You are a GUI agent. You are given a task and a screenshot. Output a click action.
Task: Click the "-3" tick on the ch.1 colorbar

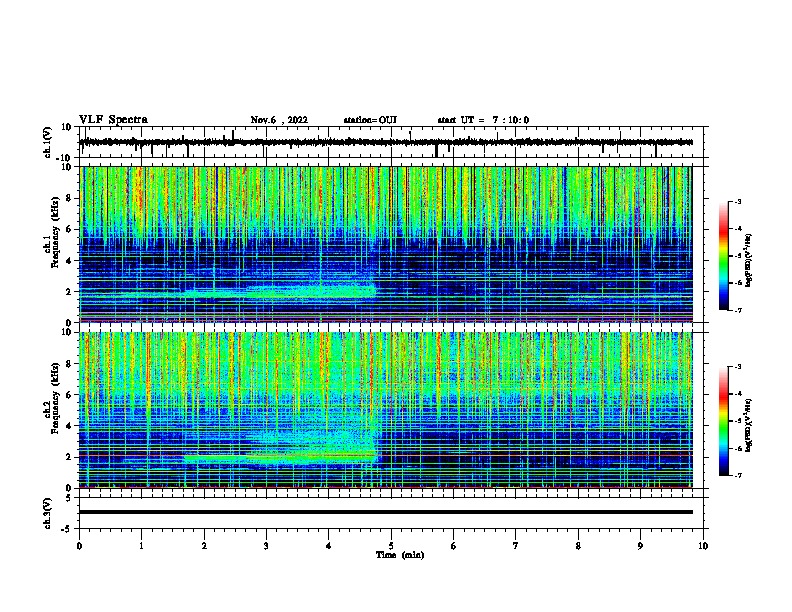(737, 201)
